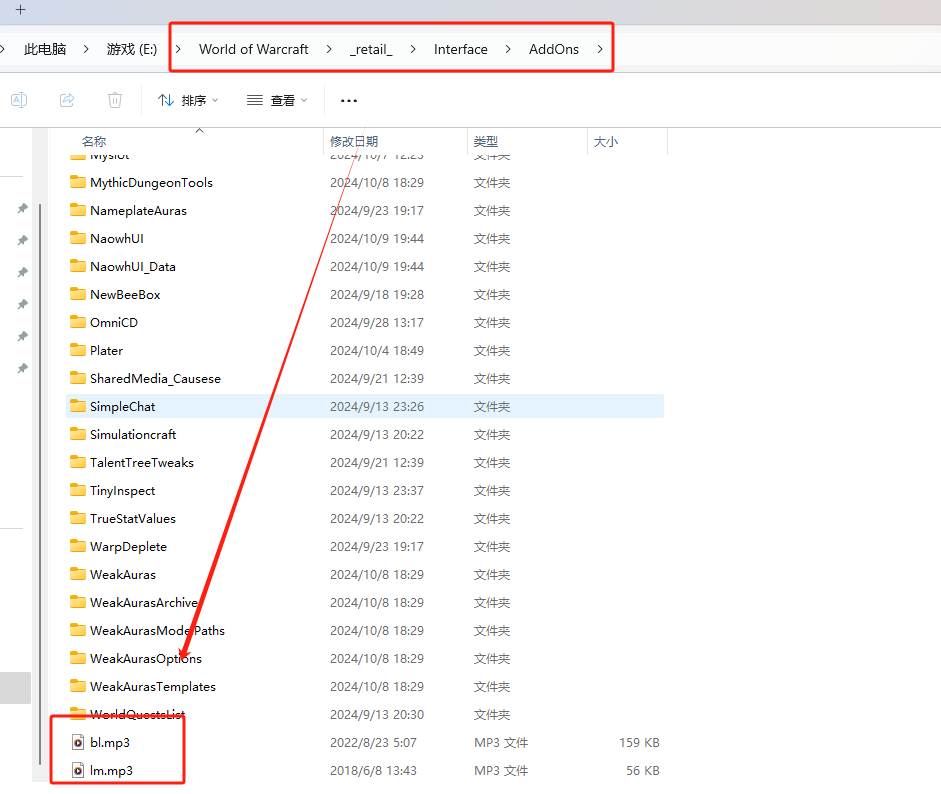Click the new tab plus button
Viewport: 941px width, 794px height.
[20, 10]
